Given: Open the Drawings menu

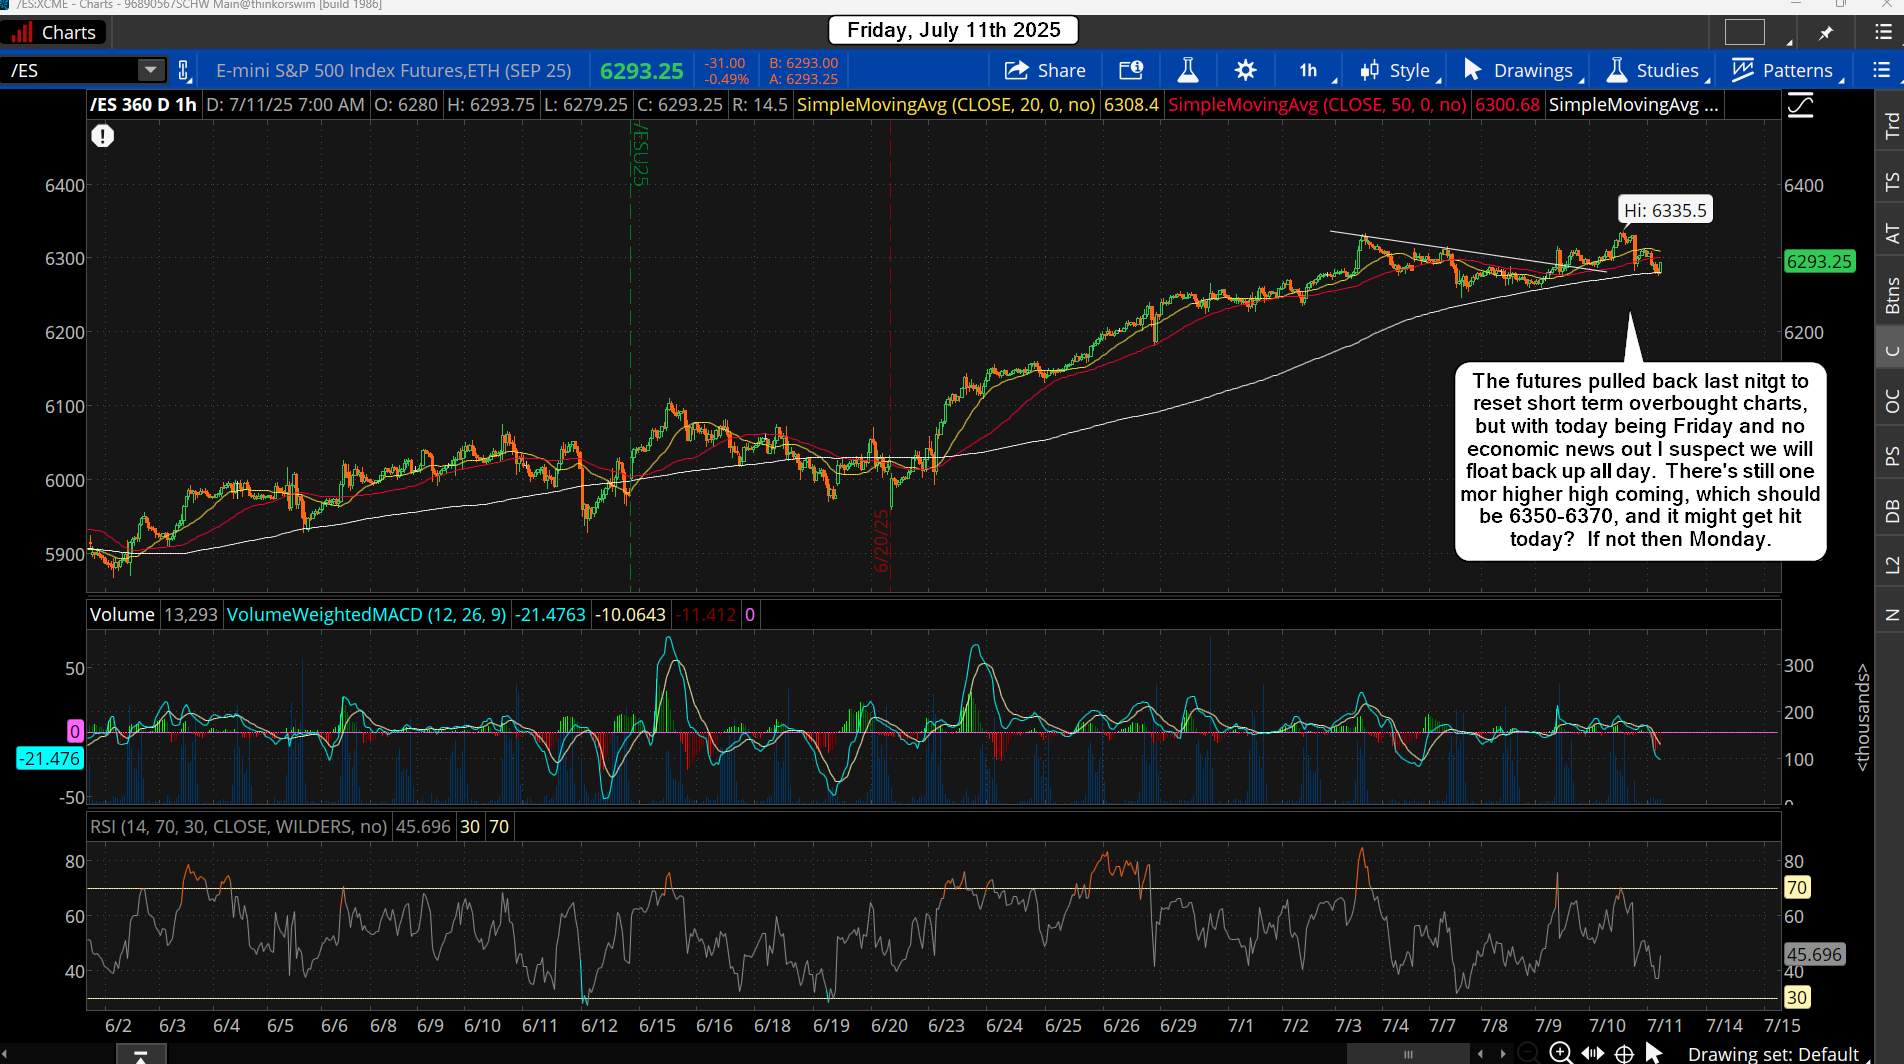Looking at the screenshot, I should coord(1522,70).
